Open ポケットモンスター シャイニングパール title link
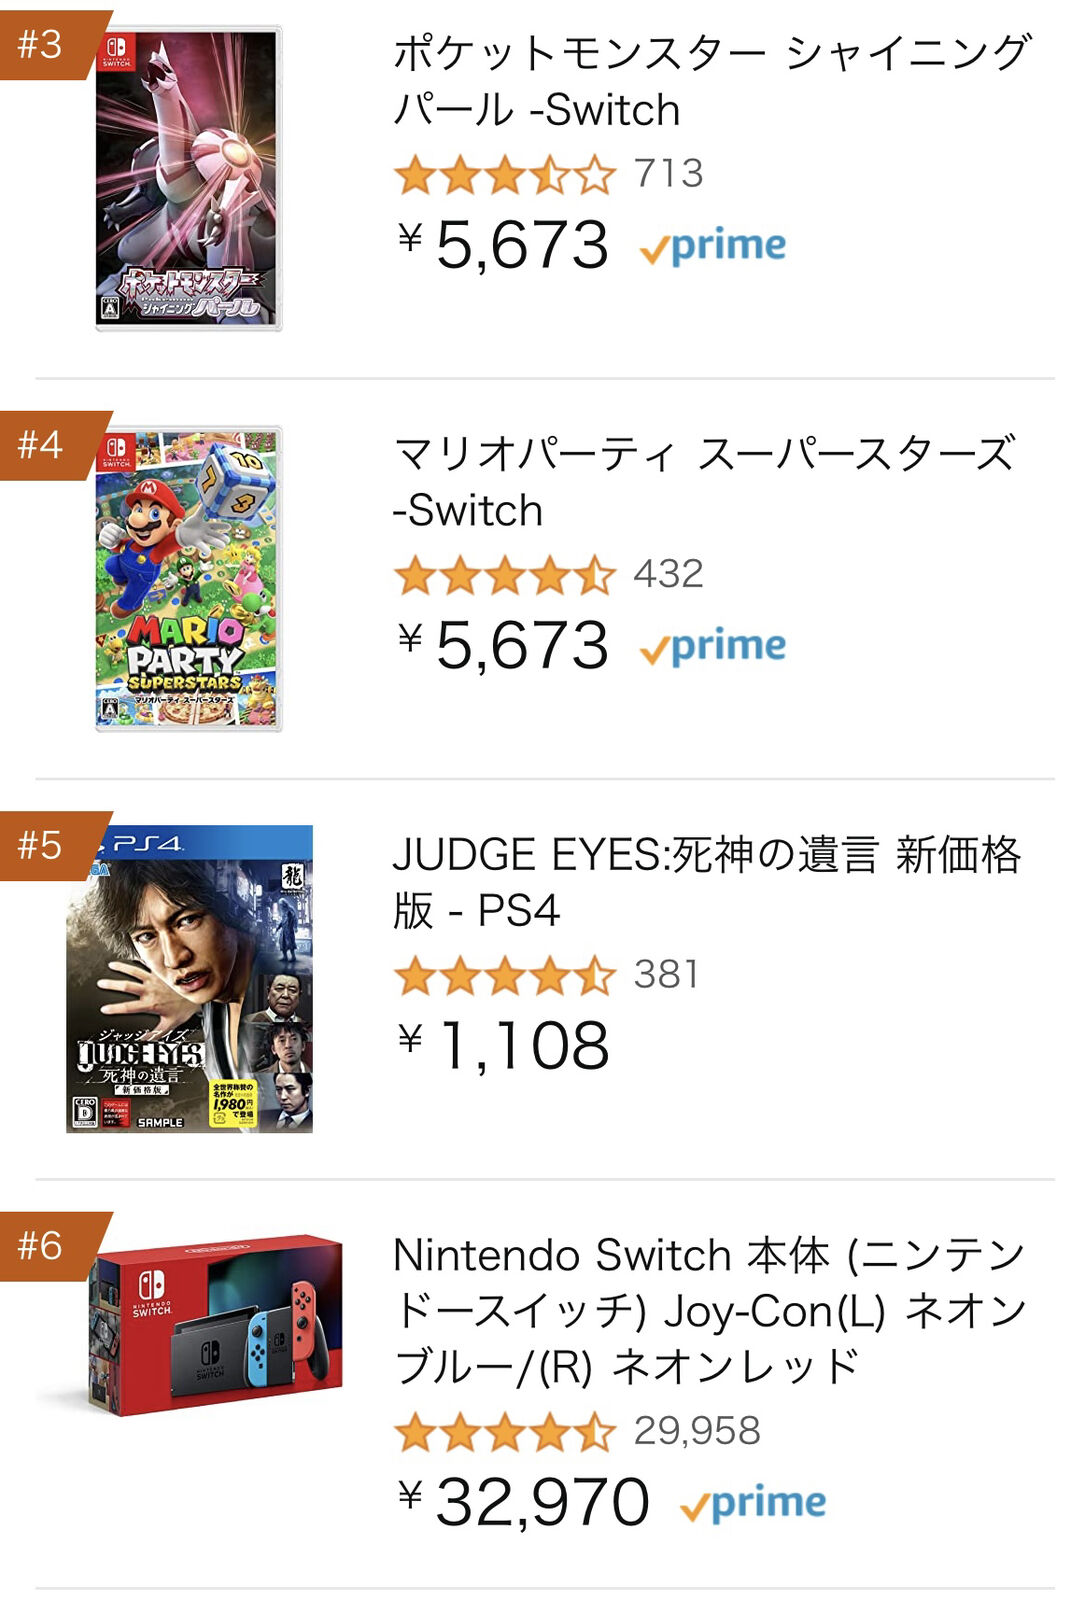The height and width of the screenshot is (1600, 1085). pos(710,81)
